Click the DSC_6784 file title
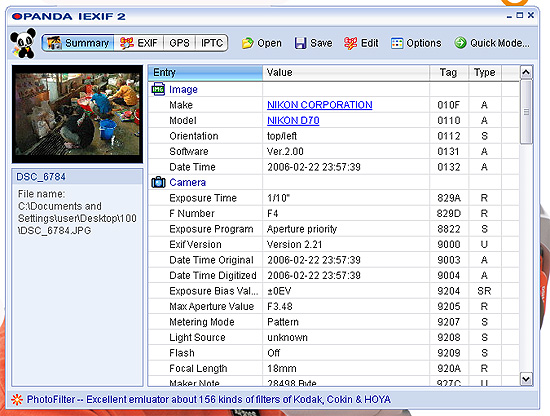This screenshot has height=416, width=550. point(41,176)
